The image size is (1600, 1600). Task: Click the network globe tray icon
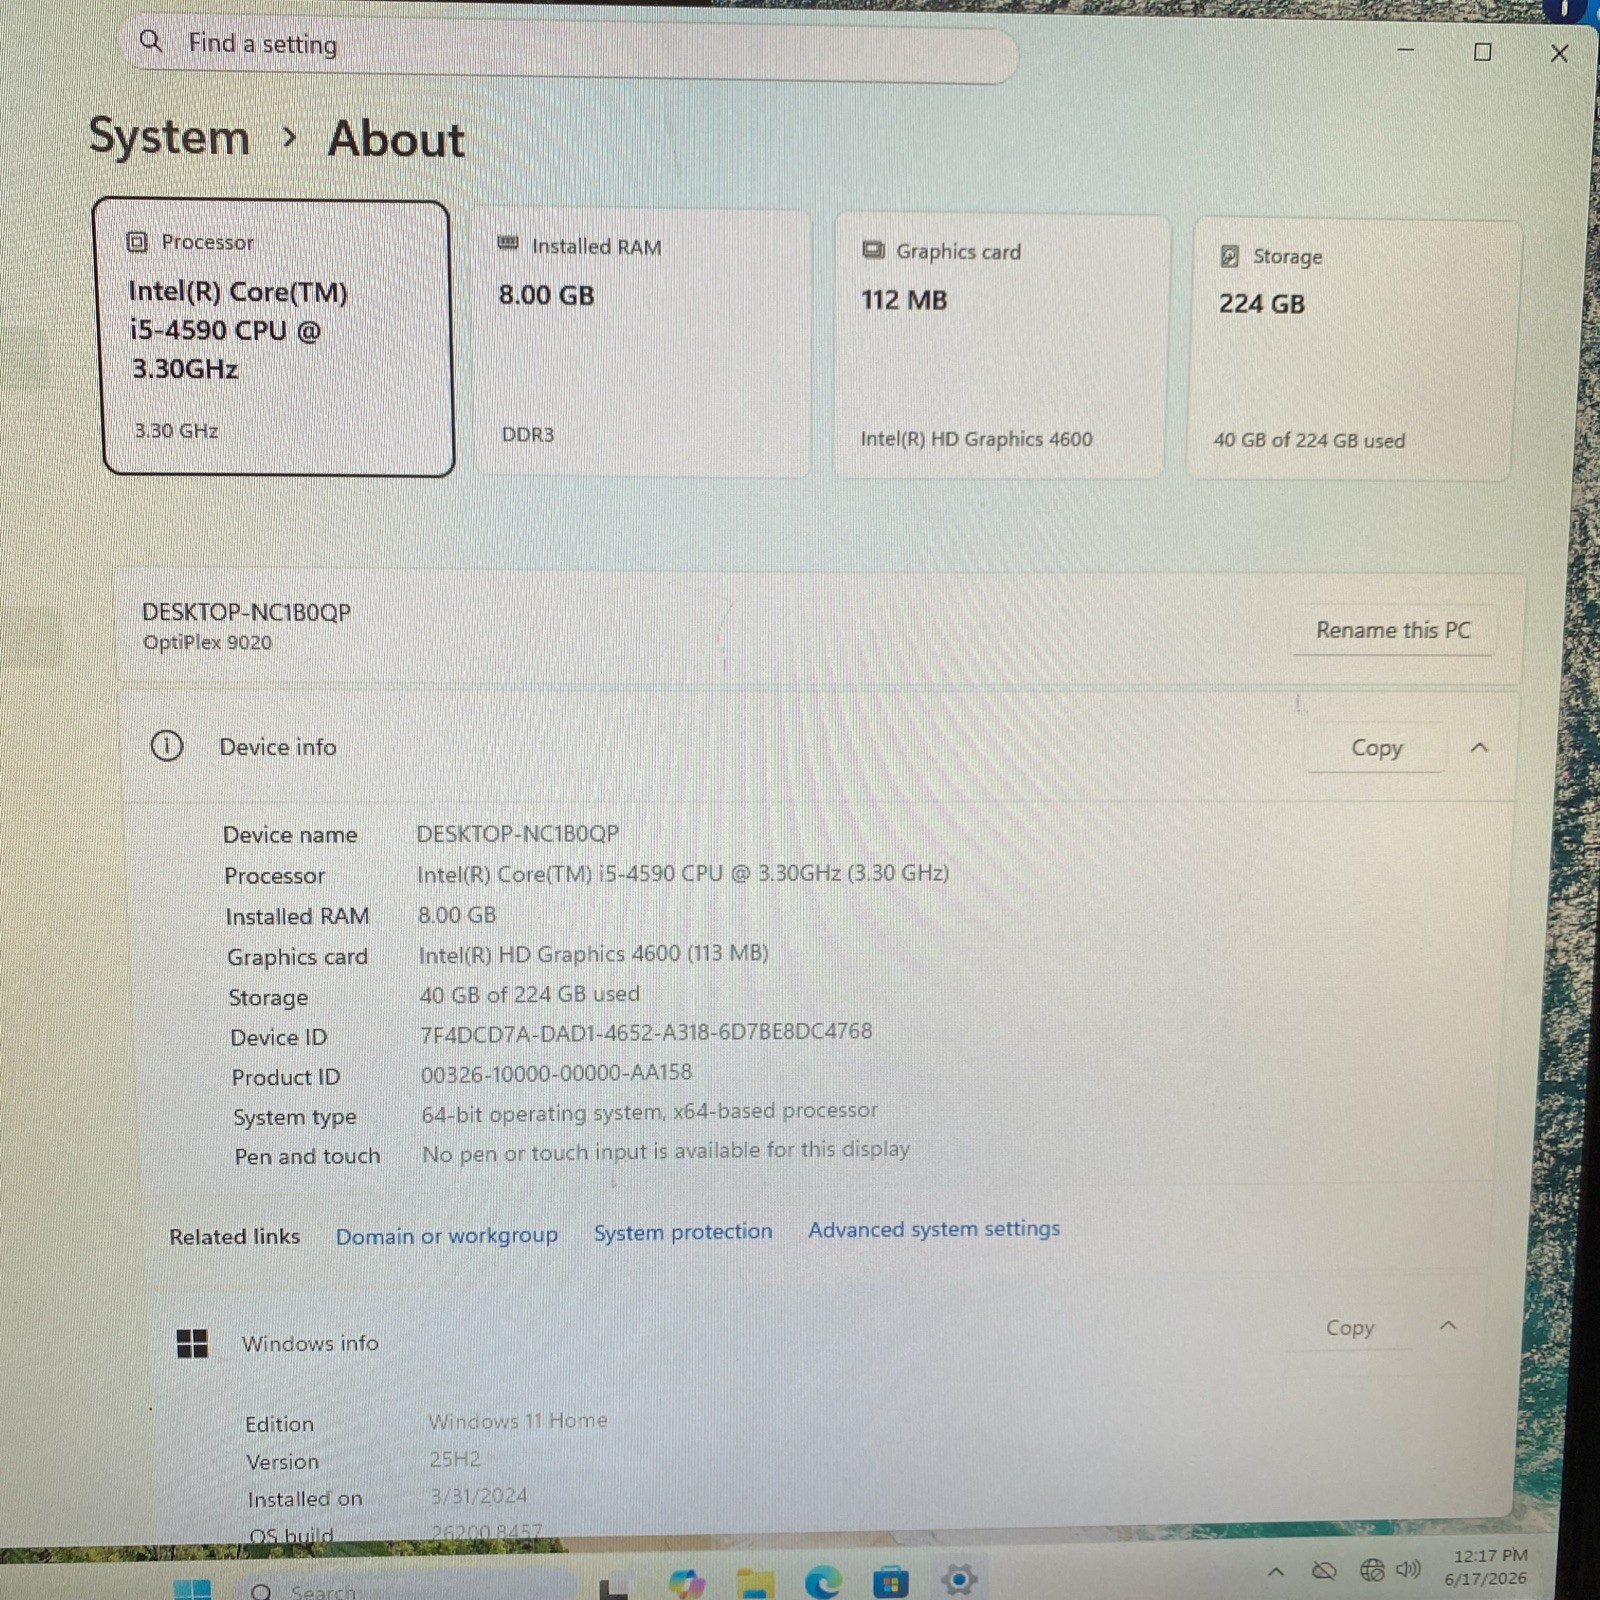(1372, 1570)
